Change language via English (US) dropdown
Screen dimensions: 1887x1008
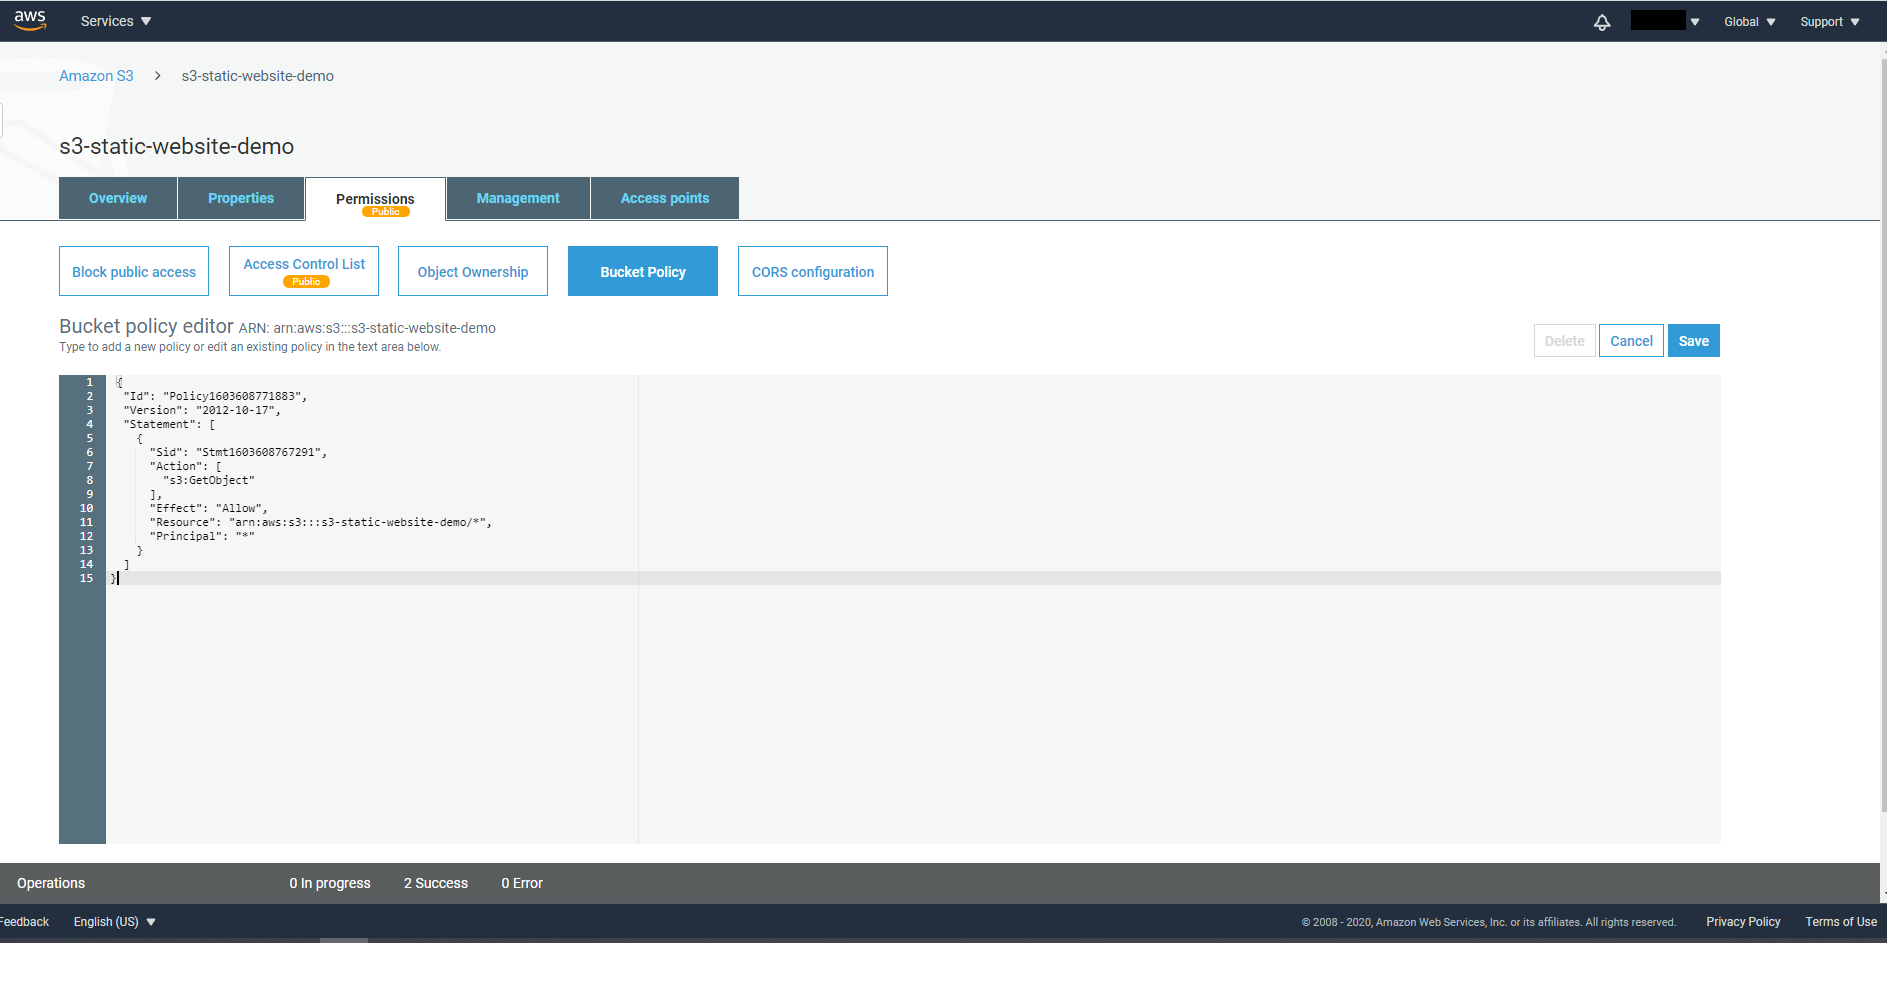(115, 922)
